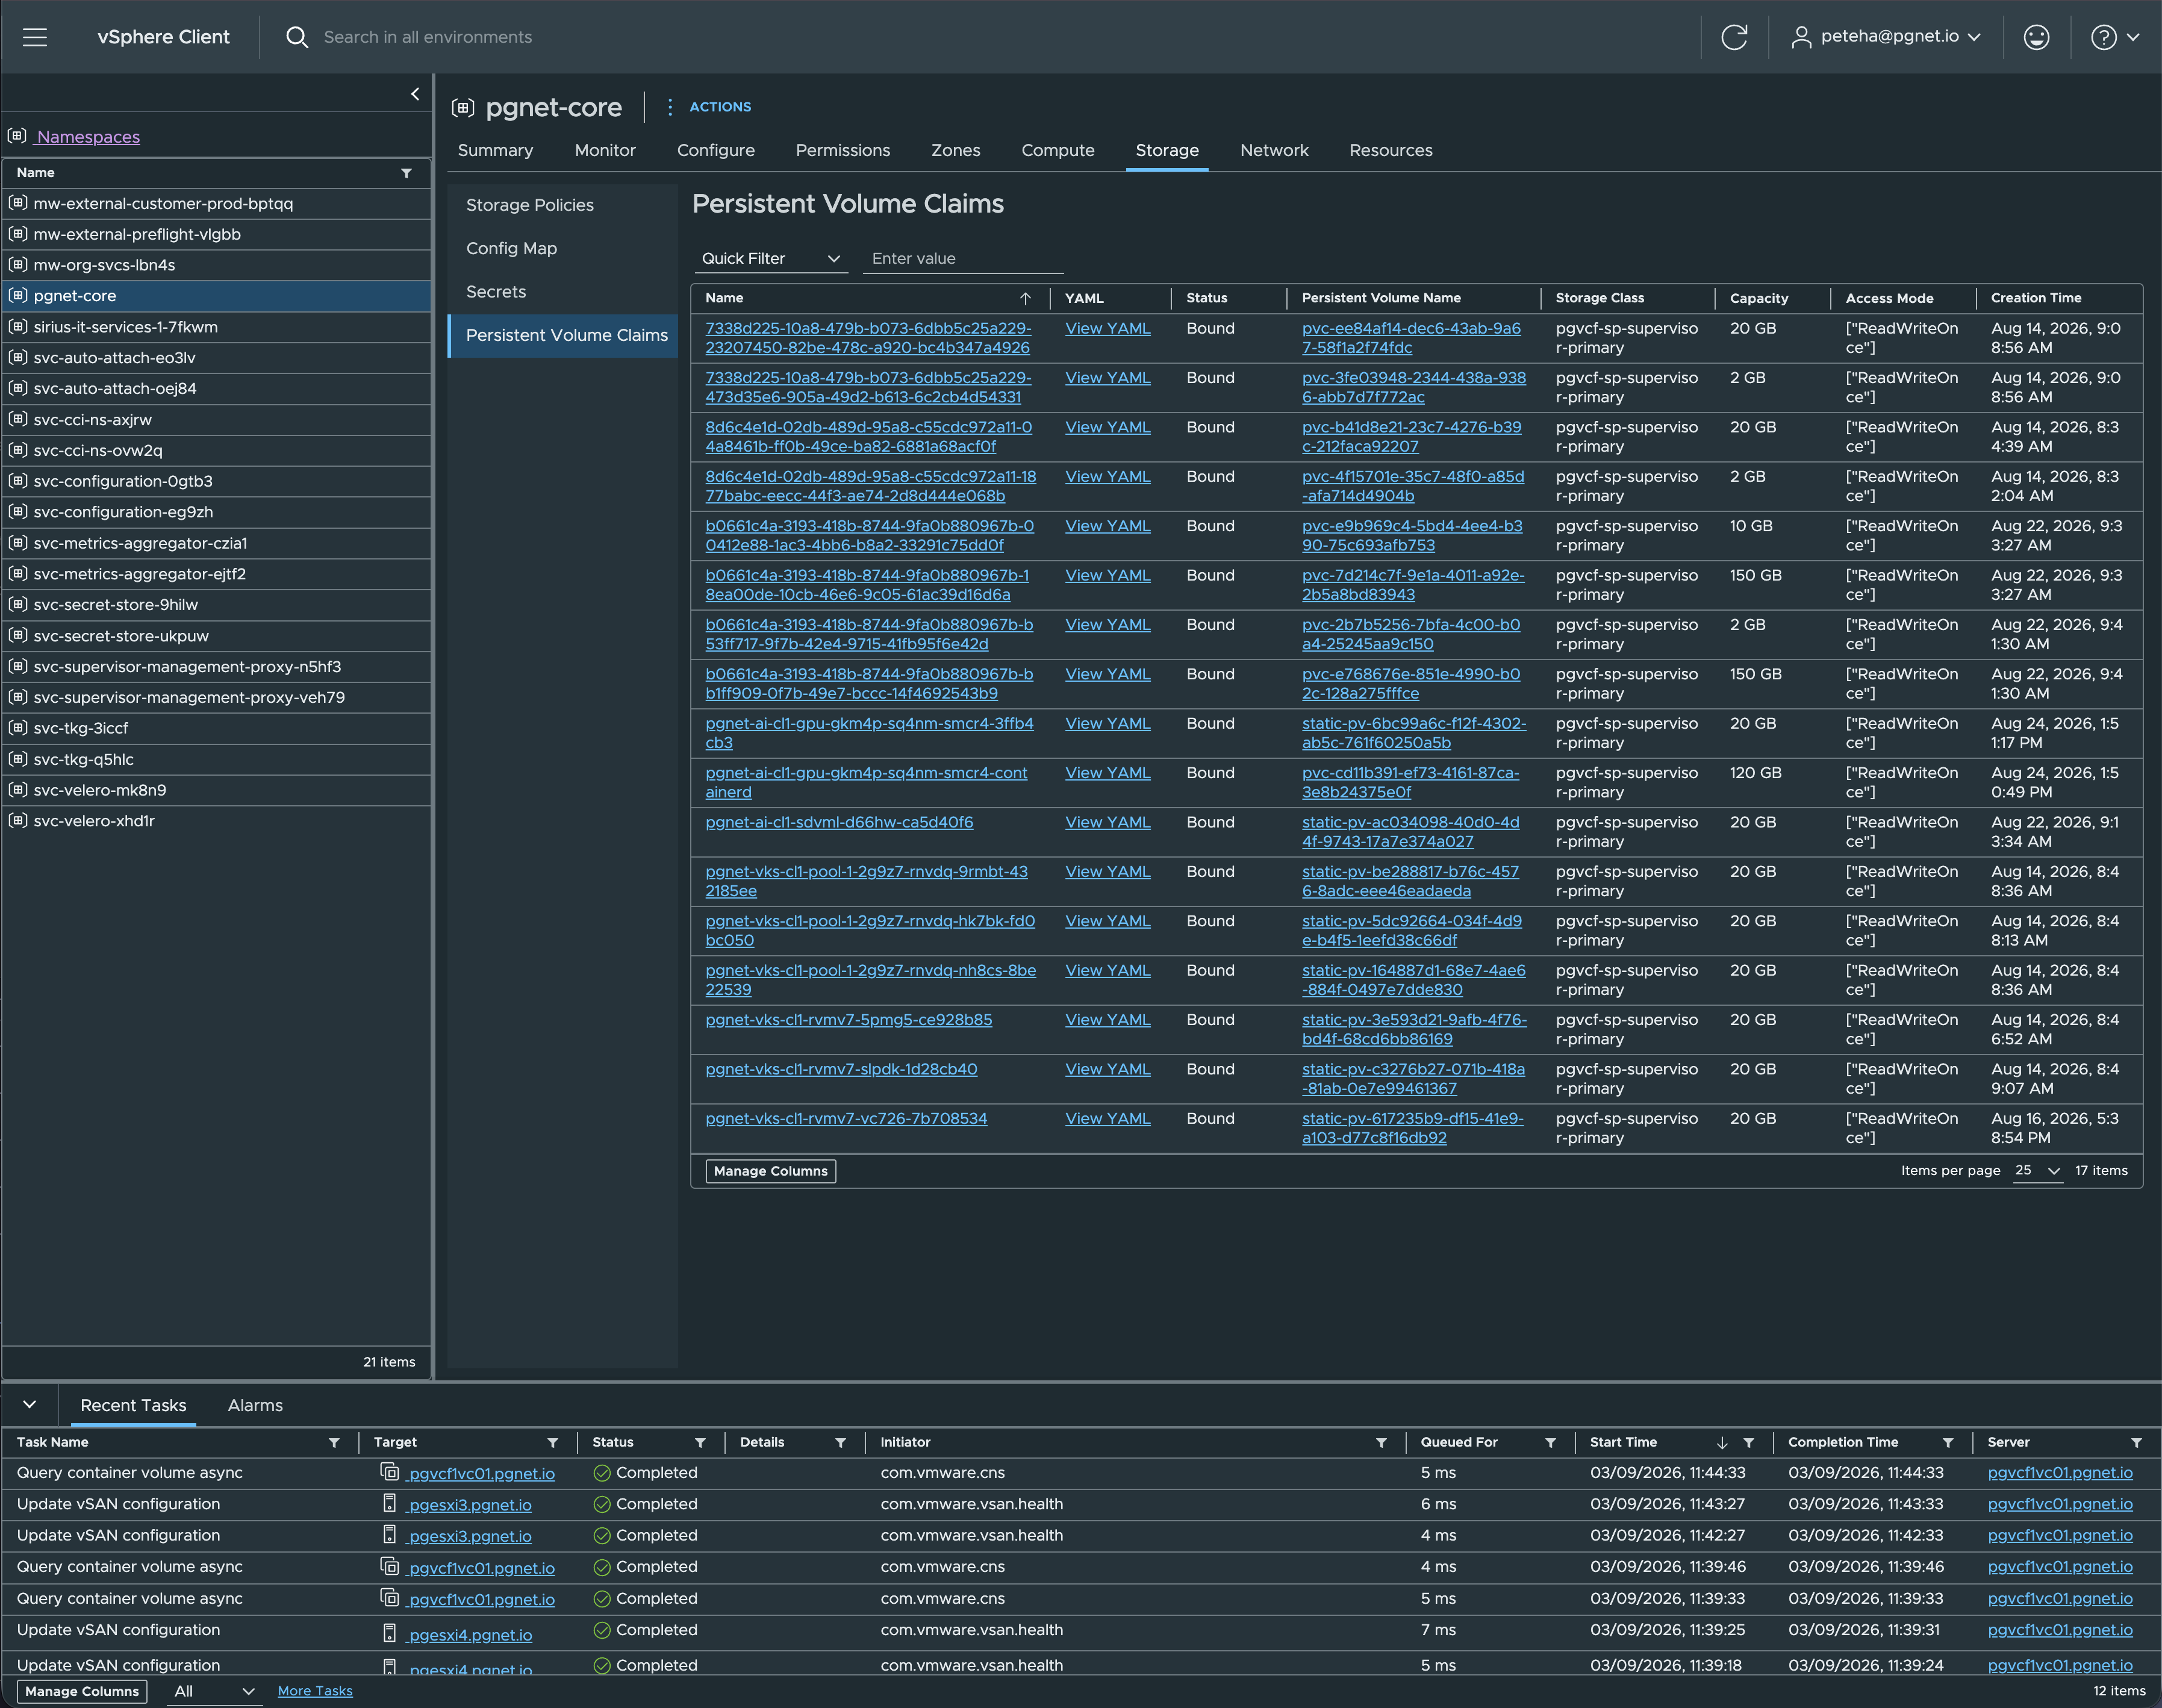Click the Capacity column header
2162x1708 pixels.
click(x=1758, y=298)
